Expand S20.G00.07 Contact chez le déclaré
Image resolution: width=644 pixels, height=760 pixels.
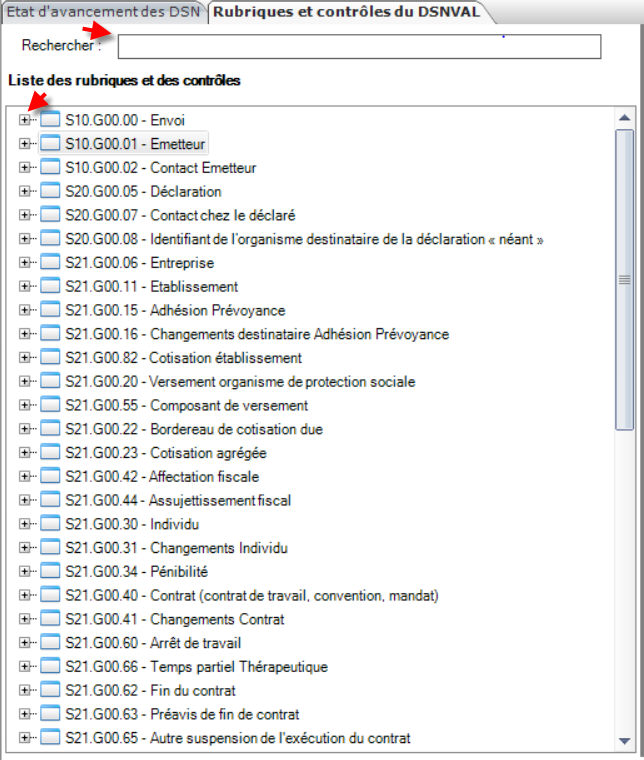tap(24, 214)
